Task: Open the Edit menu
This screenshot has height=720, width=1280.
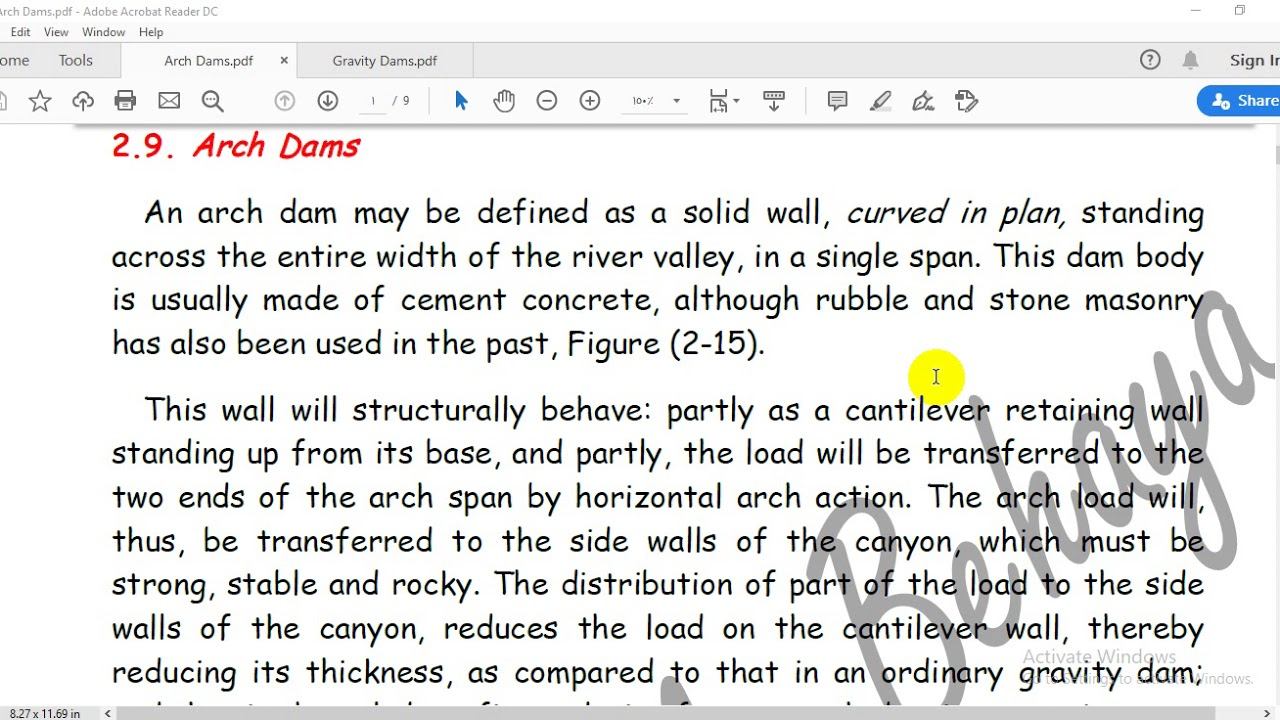Action: point(20,32)
